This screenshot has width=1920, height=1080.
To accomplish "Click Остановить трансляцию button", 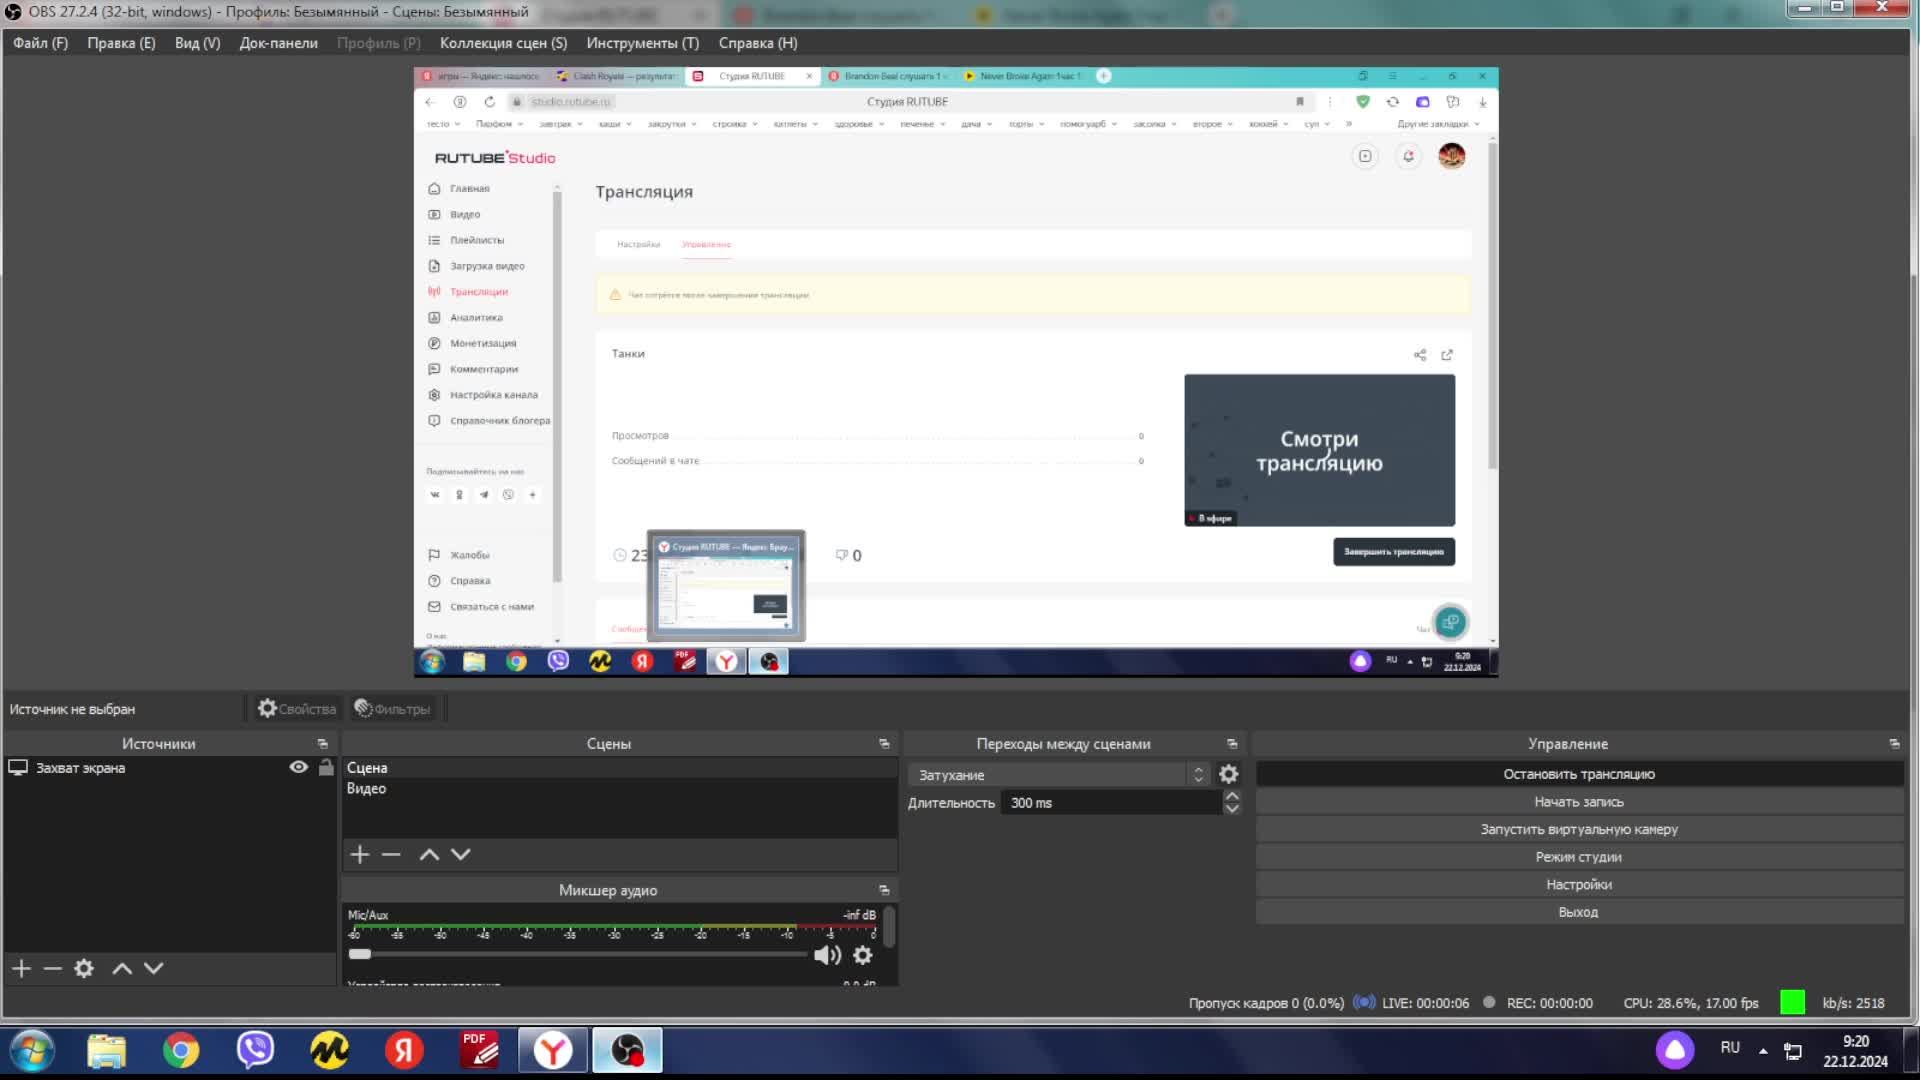I will pyautogui.click(x=1579, y=774).
